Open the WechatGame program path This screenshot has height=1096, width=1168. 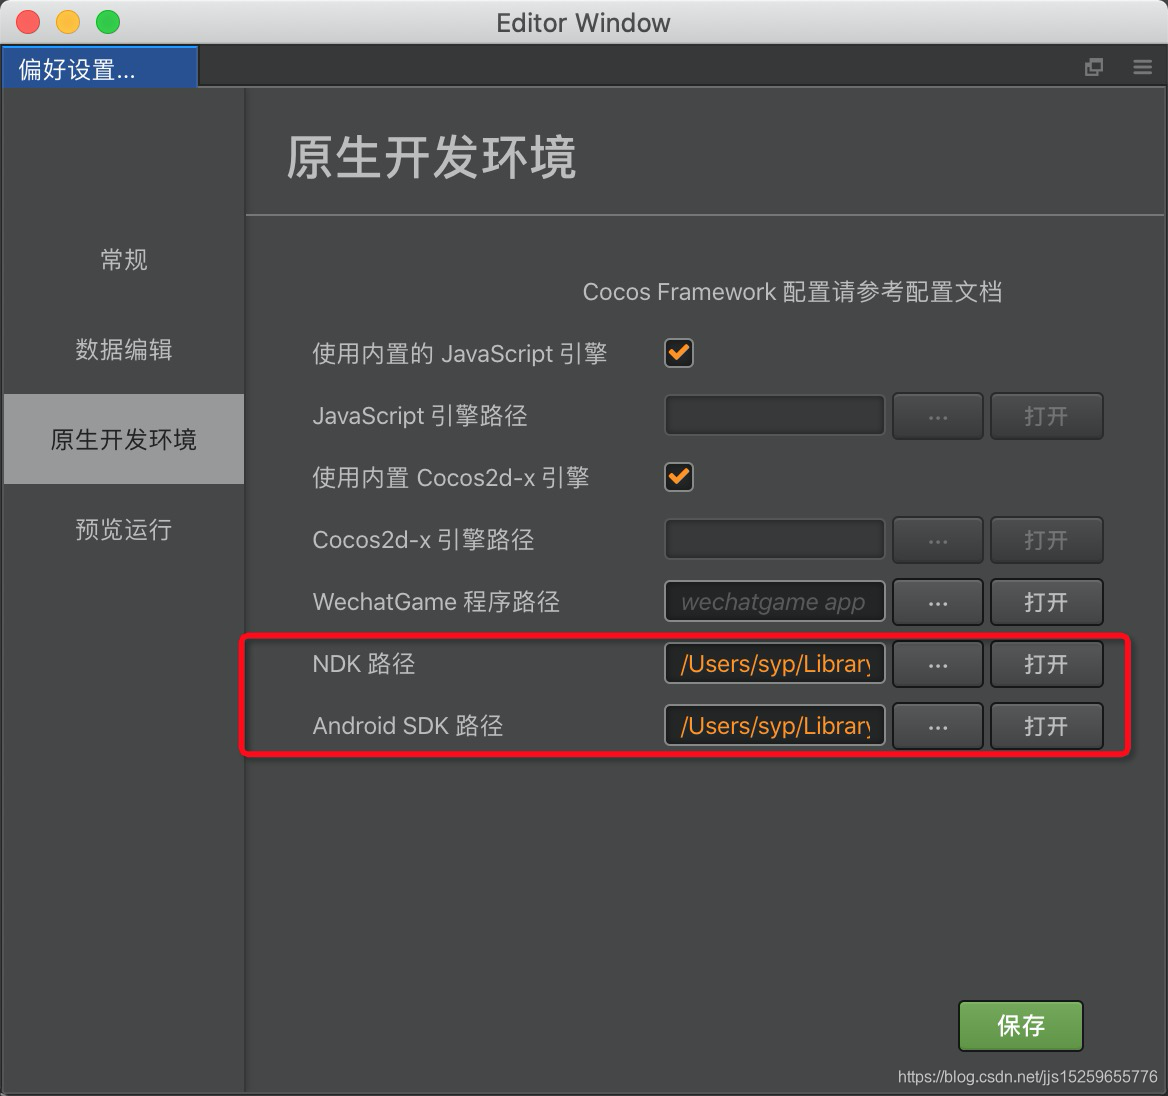click(1047, 602)
